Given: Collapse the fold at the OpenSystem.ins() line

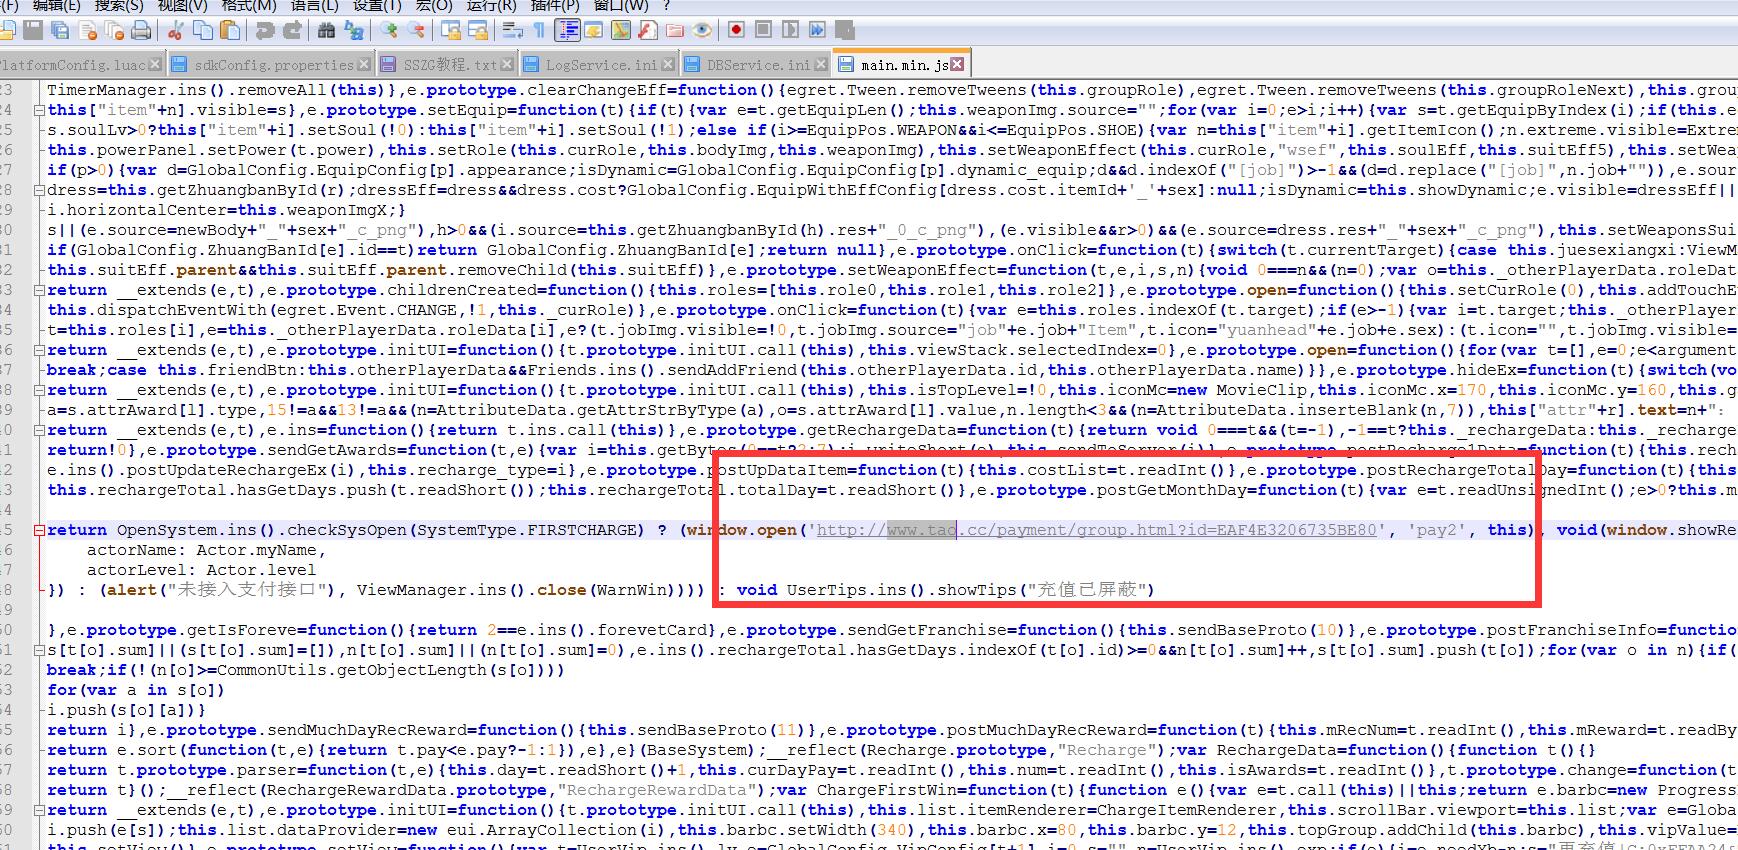Looking at the screenshot, I should coord(39,530).
